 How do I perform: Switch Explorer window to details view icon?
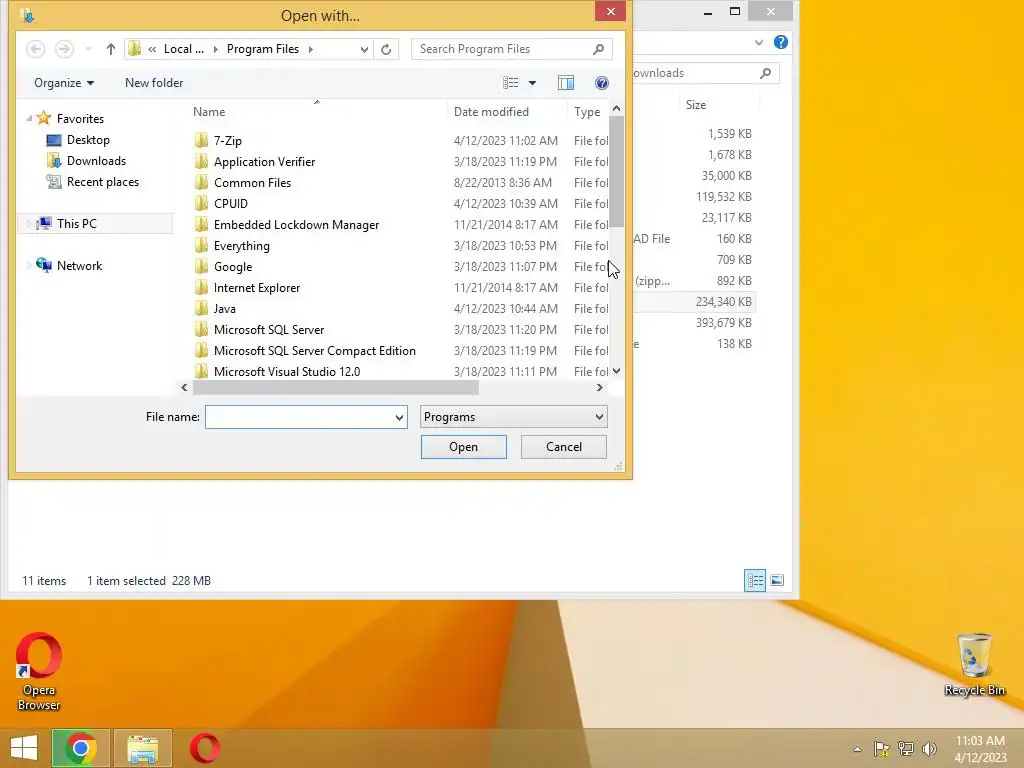click(755, 581)
